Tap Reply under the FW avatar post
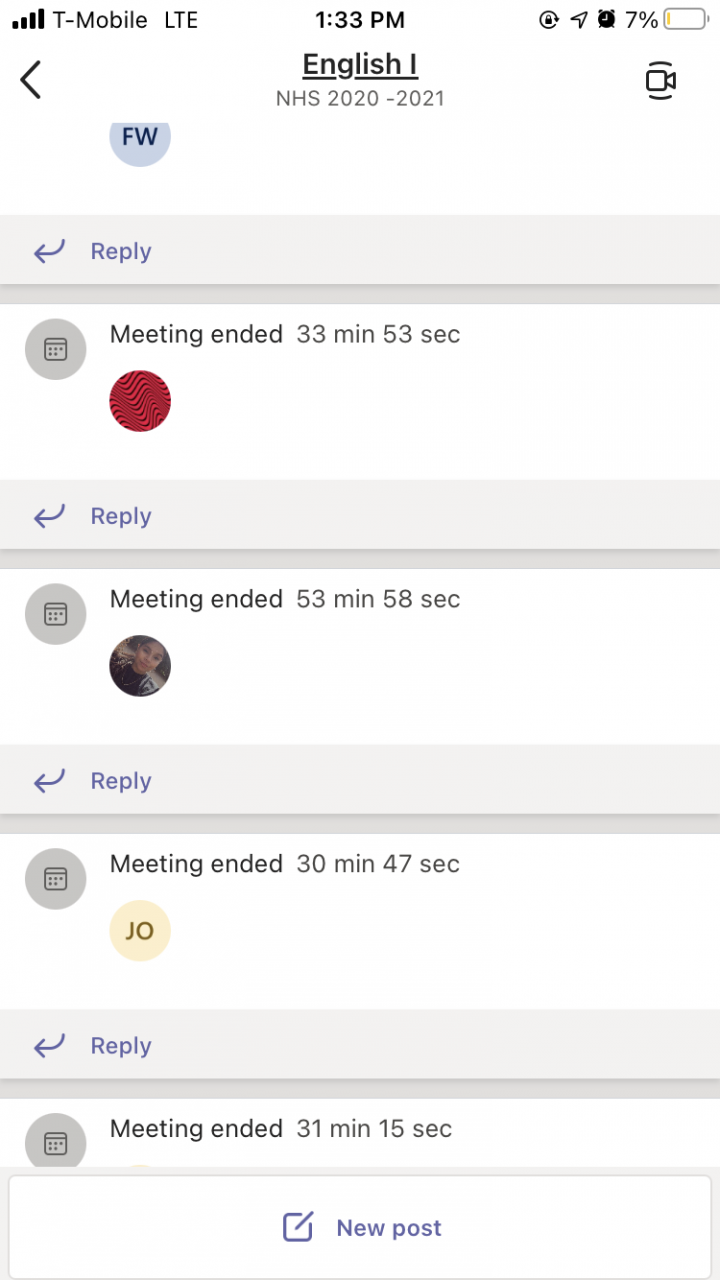This screenshot has width=720, height=1280. (120, 252)
